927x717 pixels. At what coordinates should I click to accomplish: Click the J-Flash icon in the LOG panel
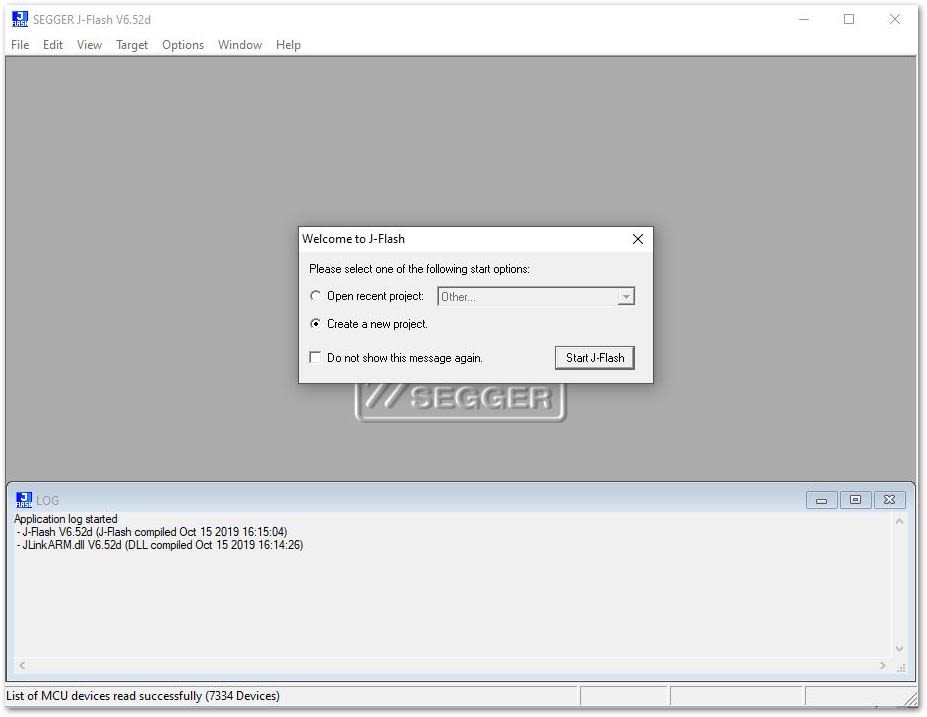pos(24,499)
